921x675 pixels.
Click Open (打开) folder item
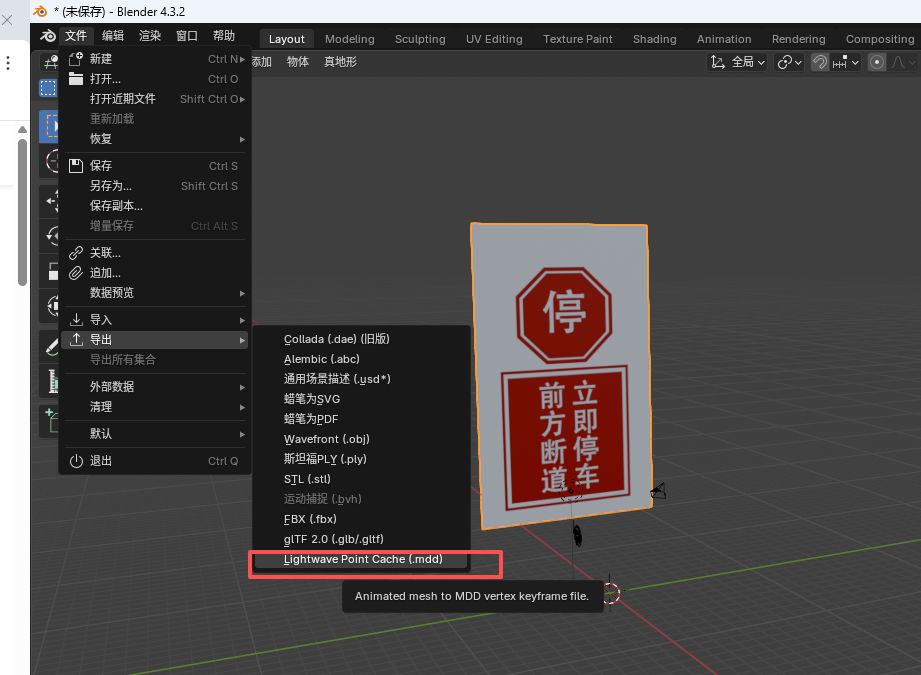coord(105,79)
